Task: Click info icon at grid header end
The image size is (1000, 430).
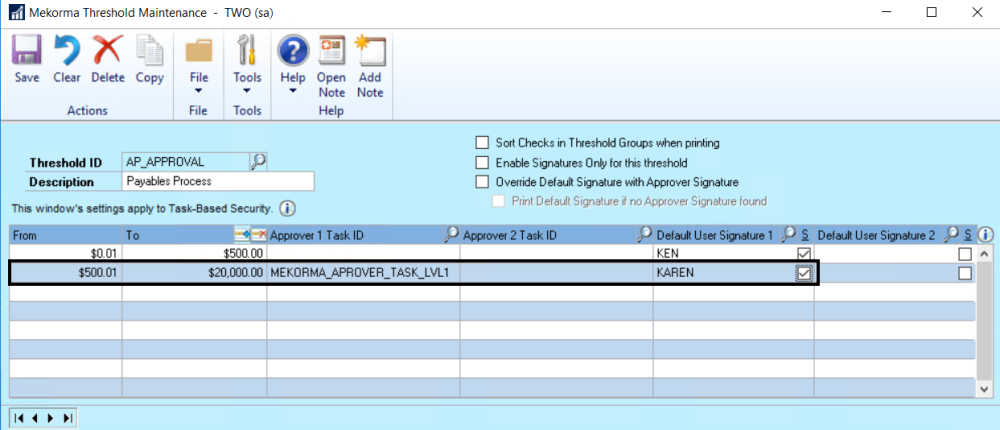Action: pos(986,235)
